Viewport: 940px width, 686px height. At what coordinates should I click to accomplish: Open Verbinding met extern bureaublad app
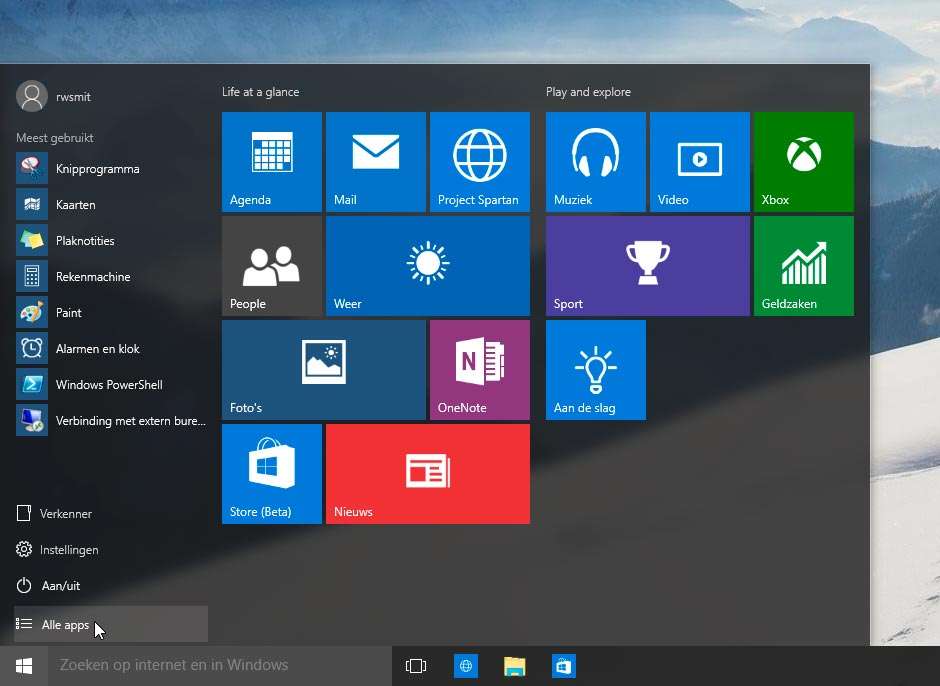tap(111, 420)
